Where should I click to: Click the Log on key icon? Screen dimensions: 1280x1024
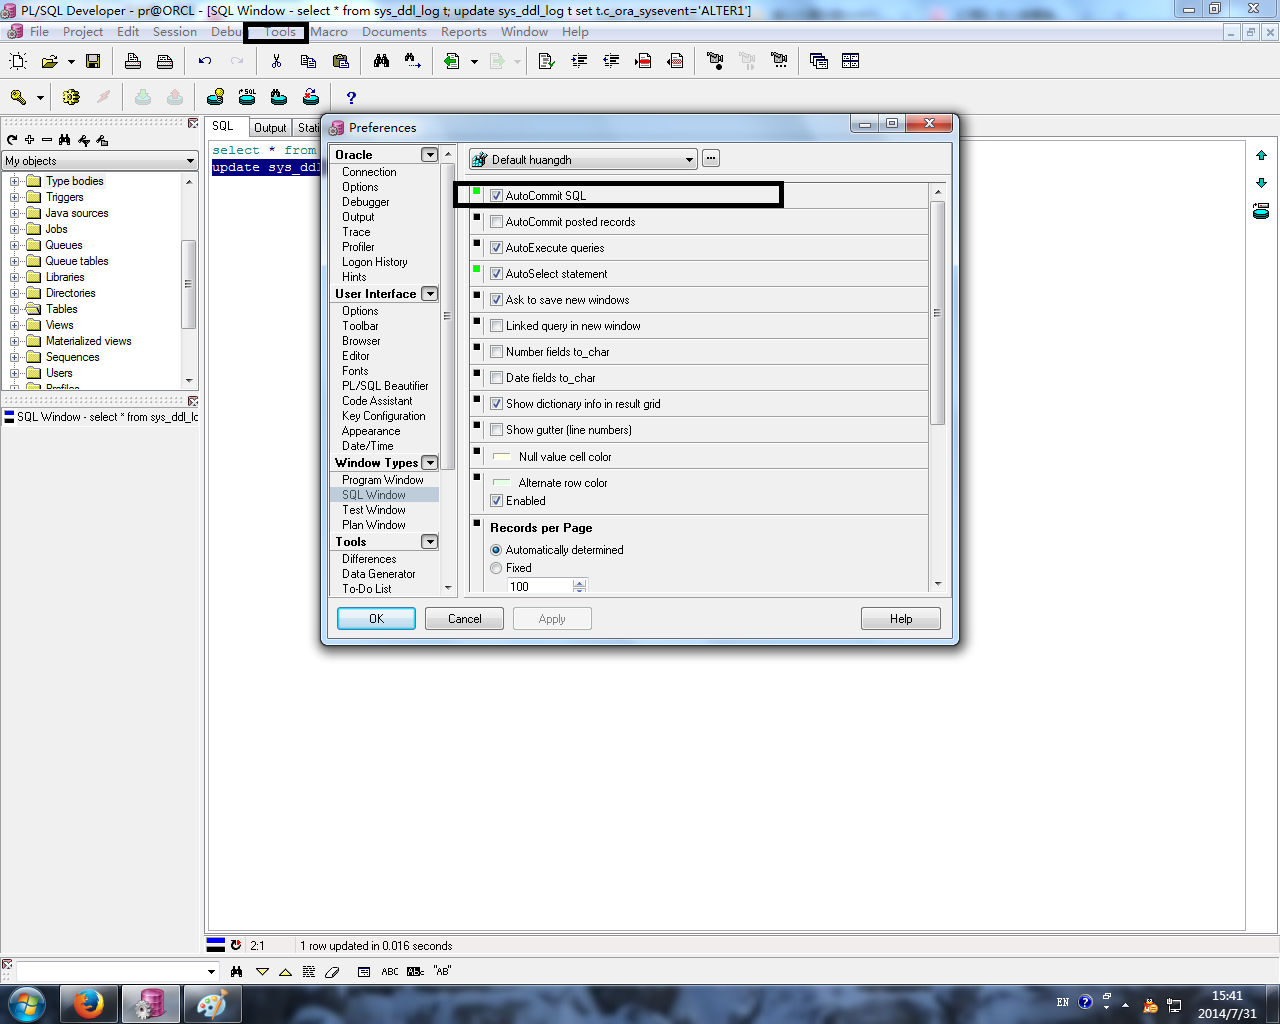click(18, 97)
